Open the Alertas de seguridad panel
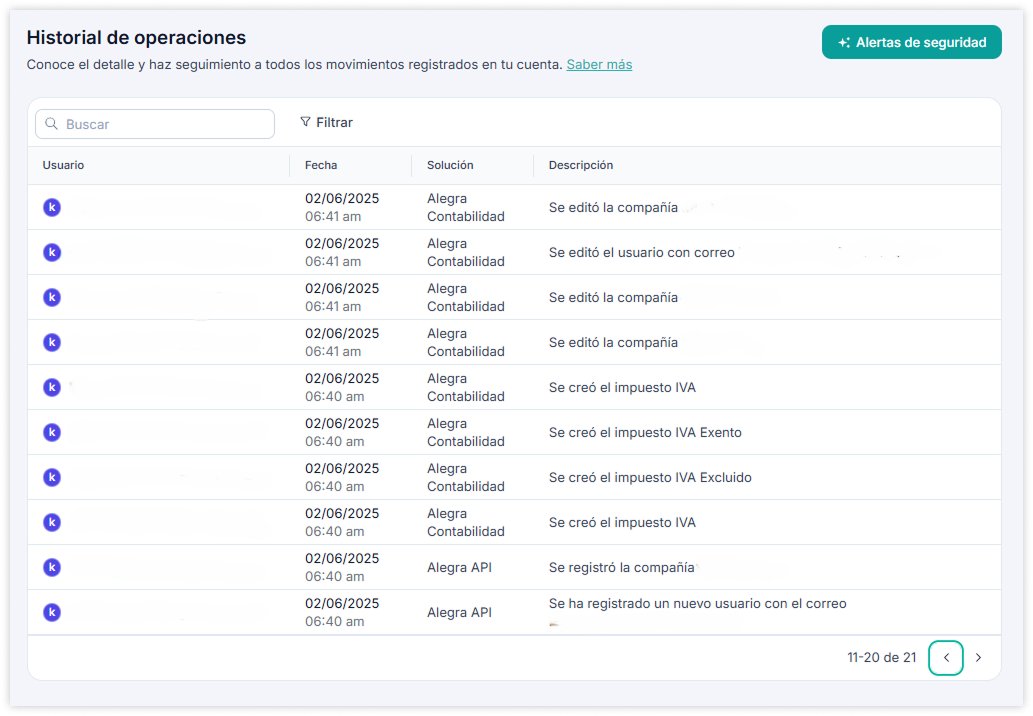This screenshot has width=1033, height=716. click(911, 42)
